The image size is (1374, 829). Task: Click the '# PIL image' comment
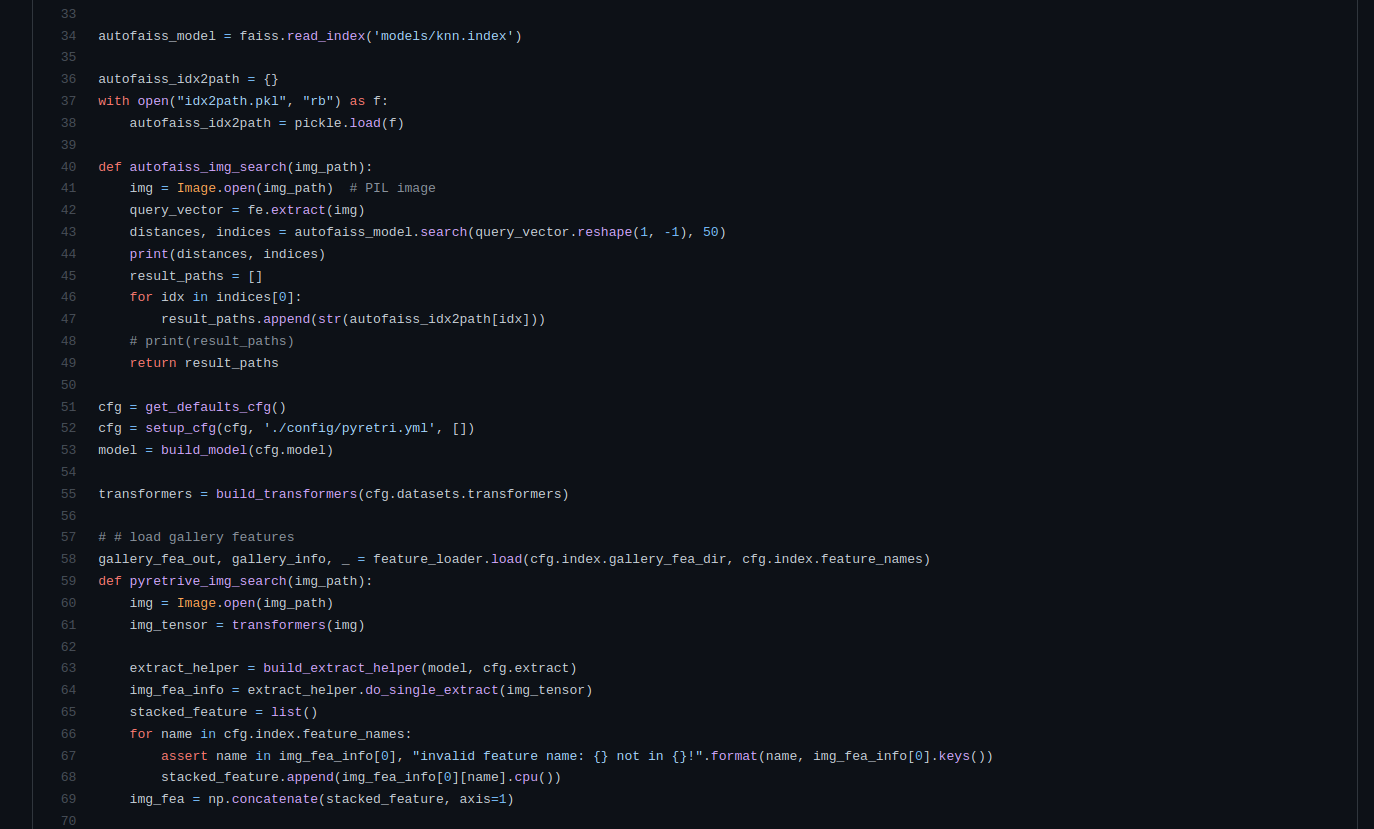(x=392, y=188)
